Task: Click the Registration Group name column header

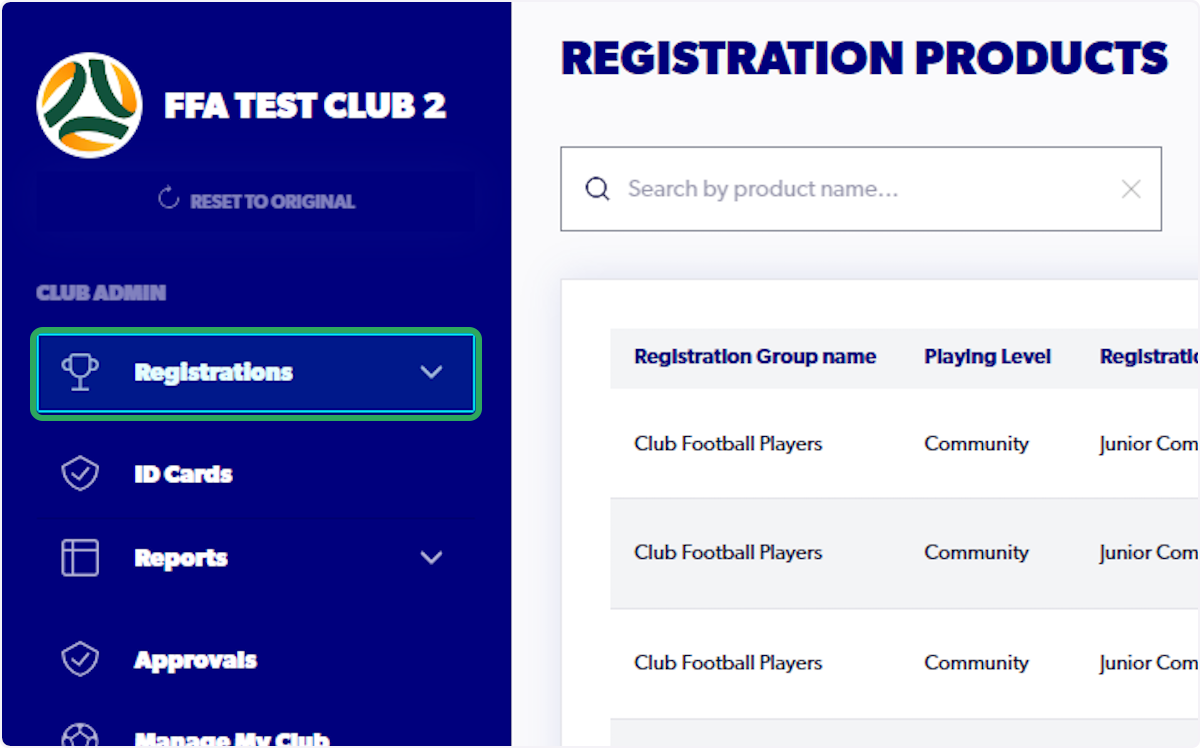Action: click(x=755, y=356)
